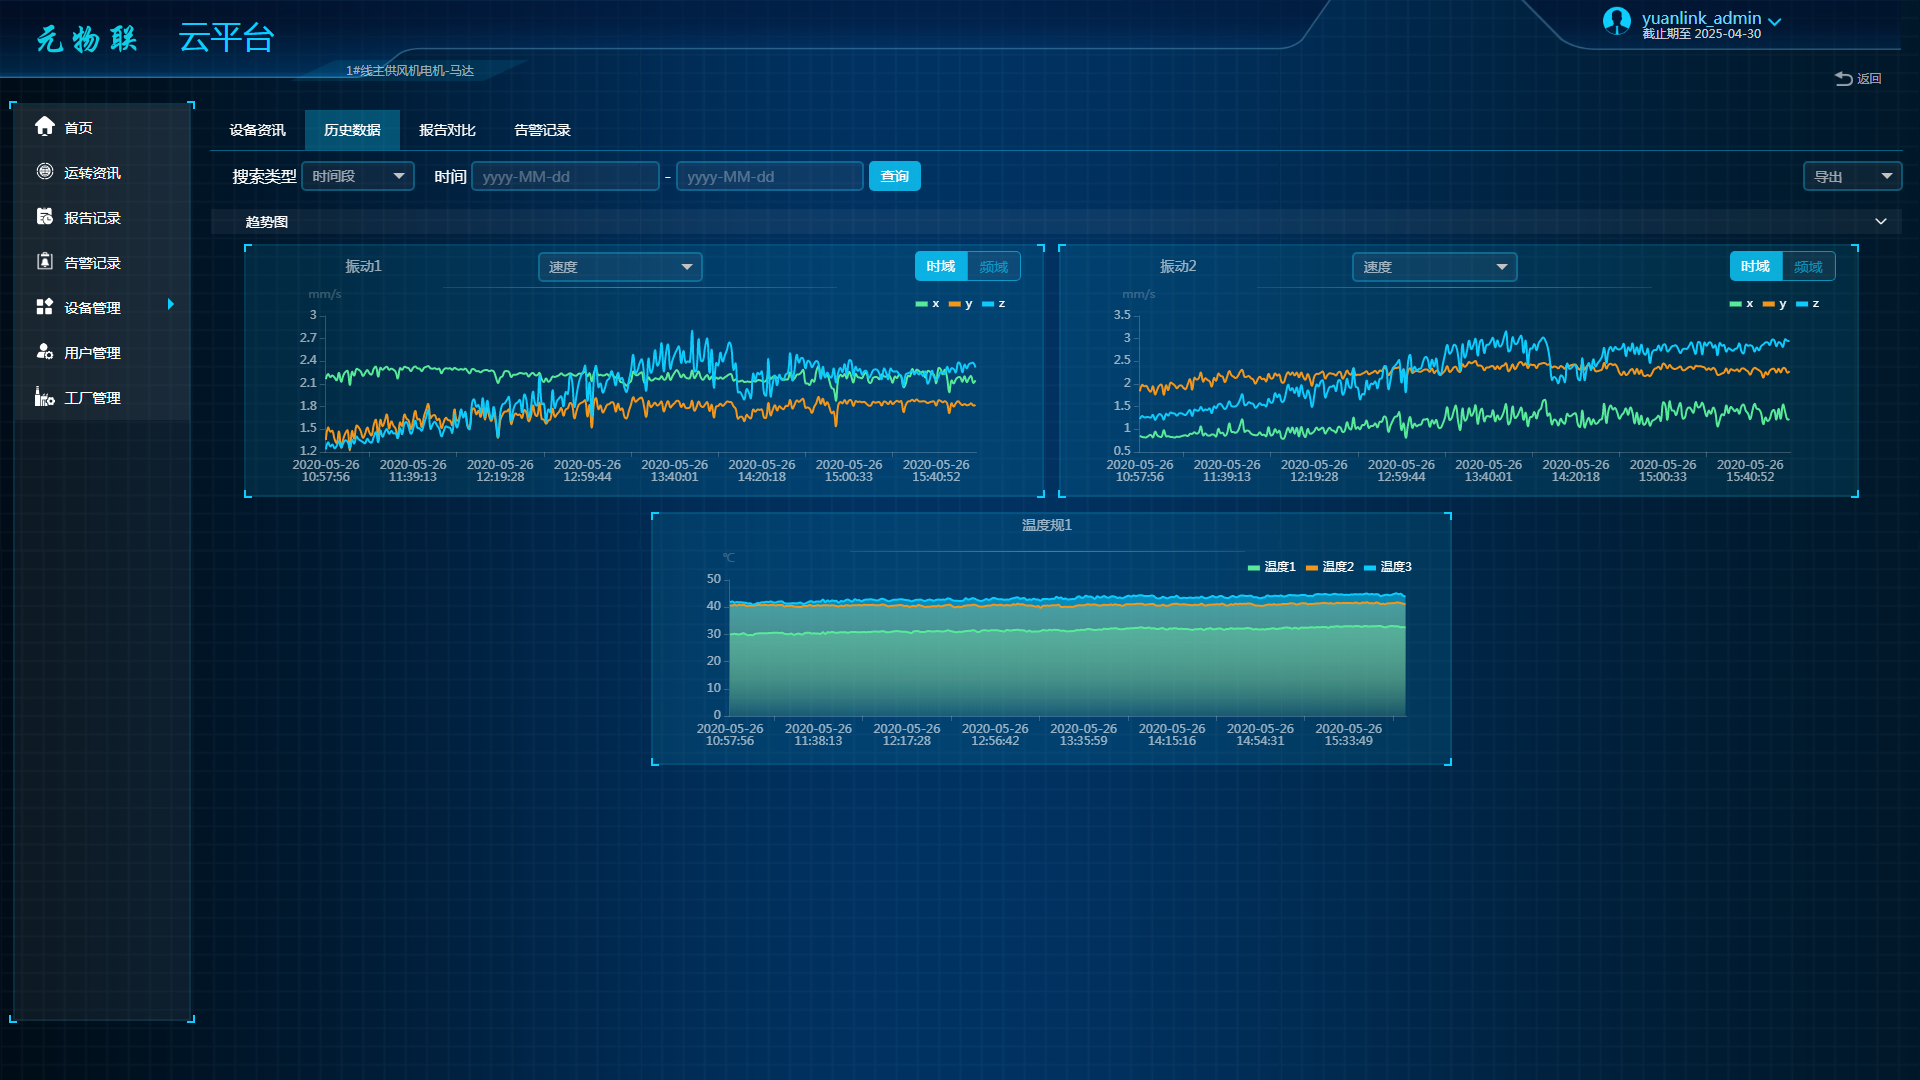Open the 导出 export dropdown
The width and height of the screenshot is (1920, 1080).
pos(1852,176)
